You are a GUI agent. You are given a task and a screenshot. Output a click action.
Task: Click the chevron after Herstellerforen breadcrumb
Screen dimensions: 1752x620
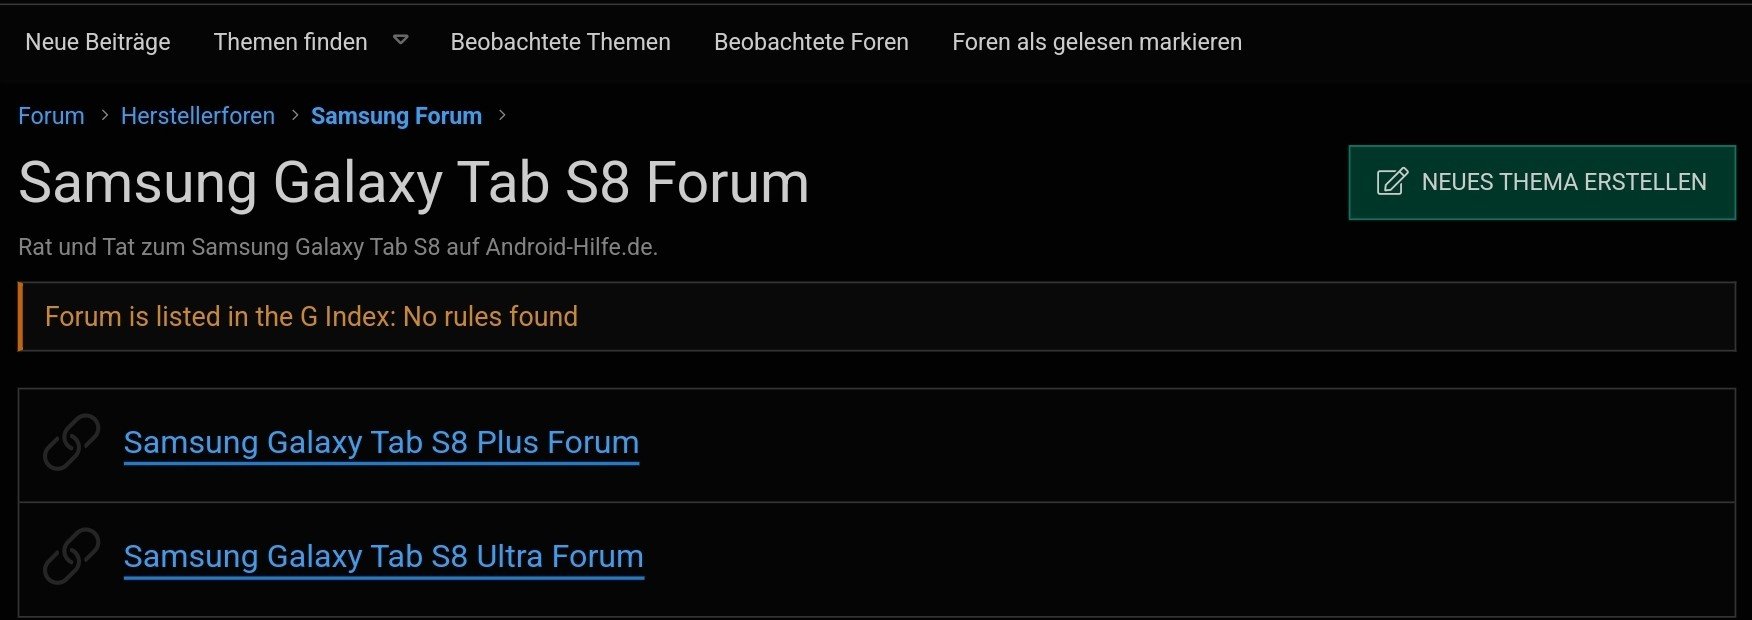point(295,116)
